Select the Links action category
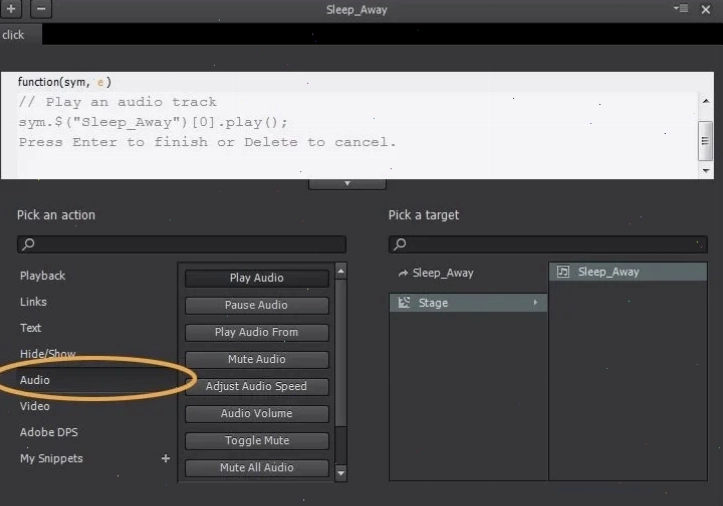 click(x=33, y=302)
